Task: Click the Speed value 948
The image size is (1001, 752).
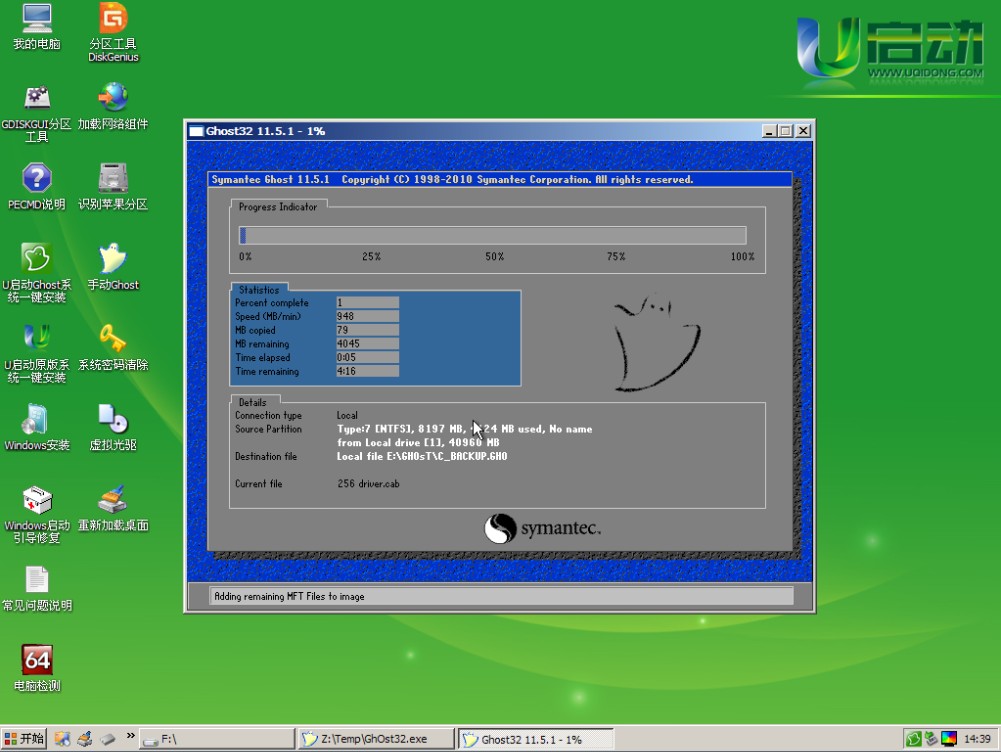Action: click(367, 316)
